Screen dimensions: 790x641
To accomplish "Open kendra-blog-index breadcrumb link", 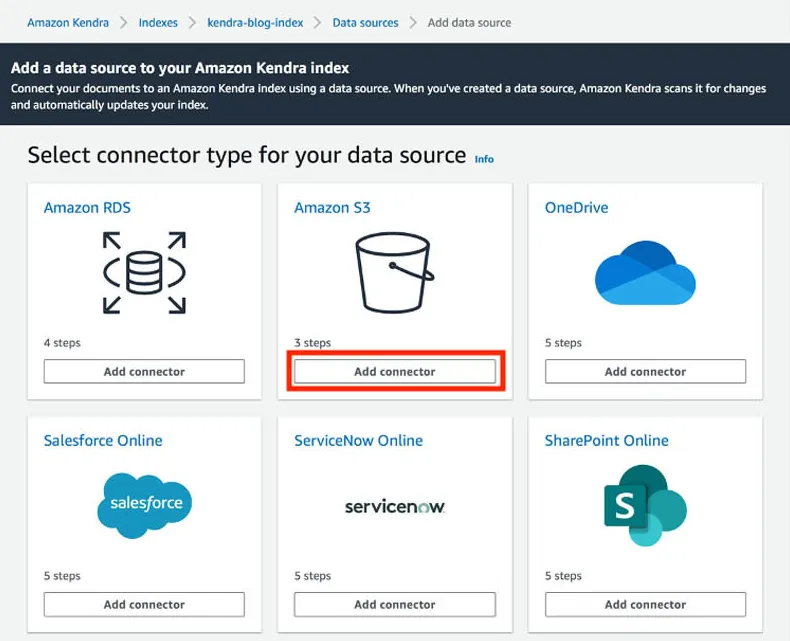I will coord(255,23).
